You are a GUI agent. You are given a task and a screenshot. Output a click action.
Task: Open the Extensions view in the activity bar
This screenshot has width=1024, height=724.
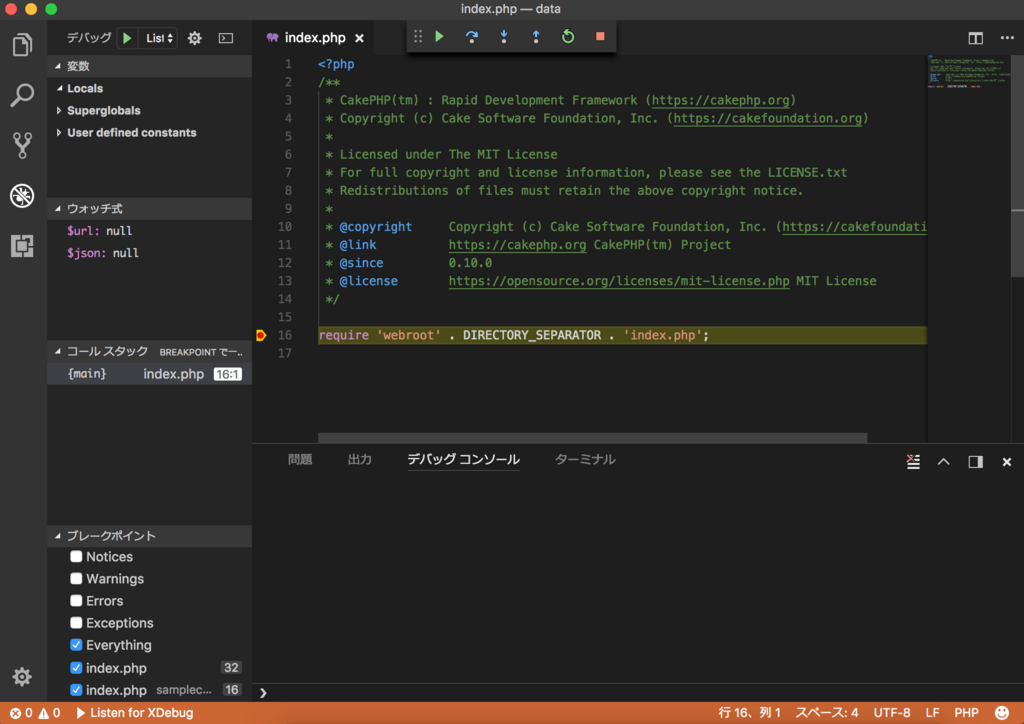pos(22,245)
